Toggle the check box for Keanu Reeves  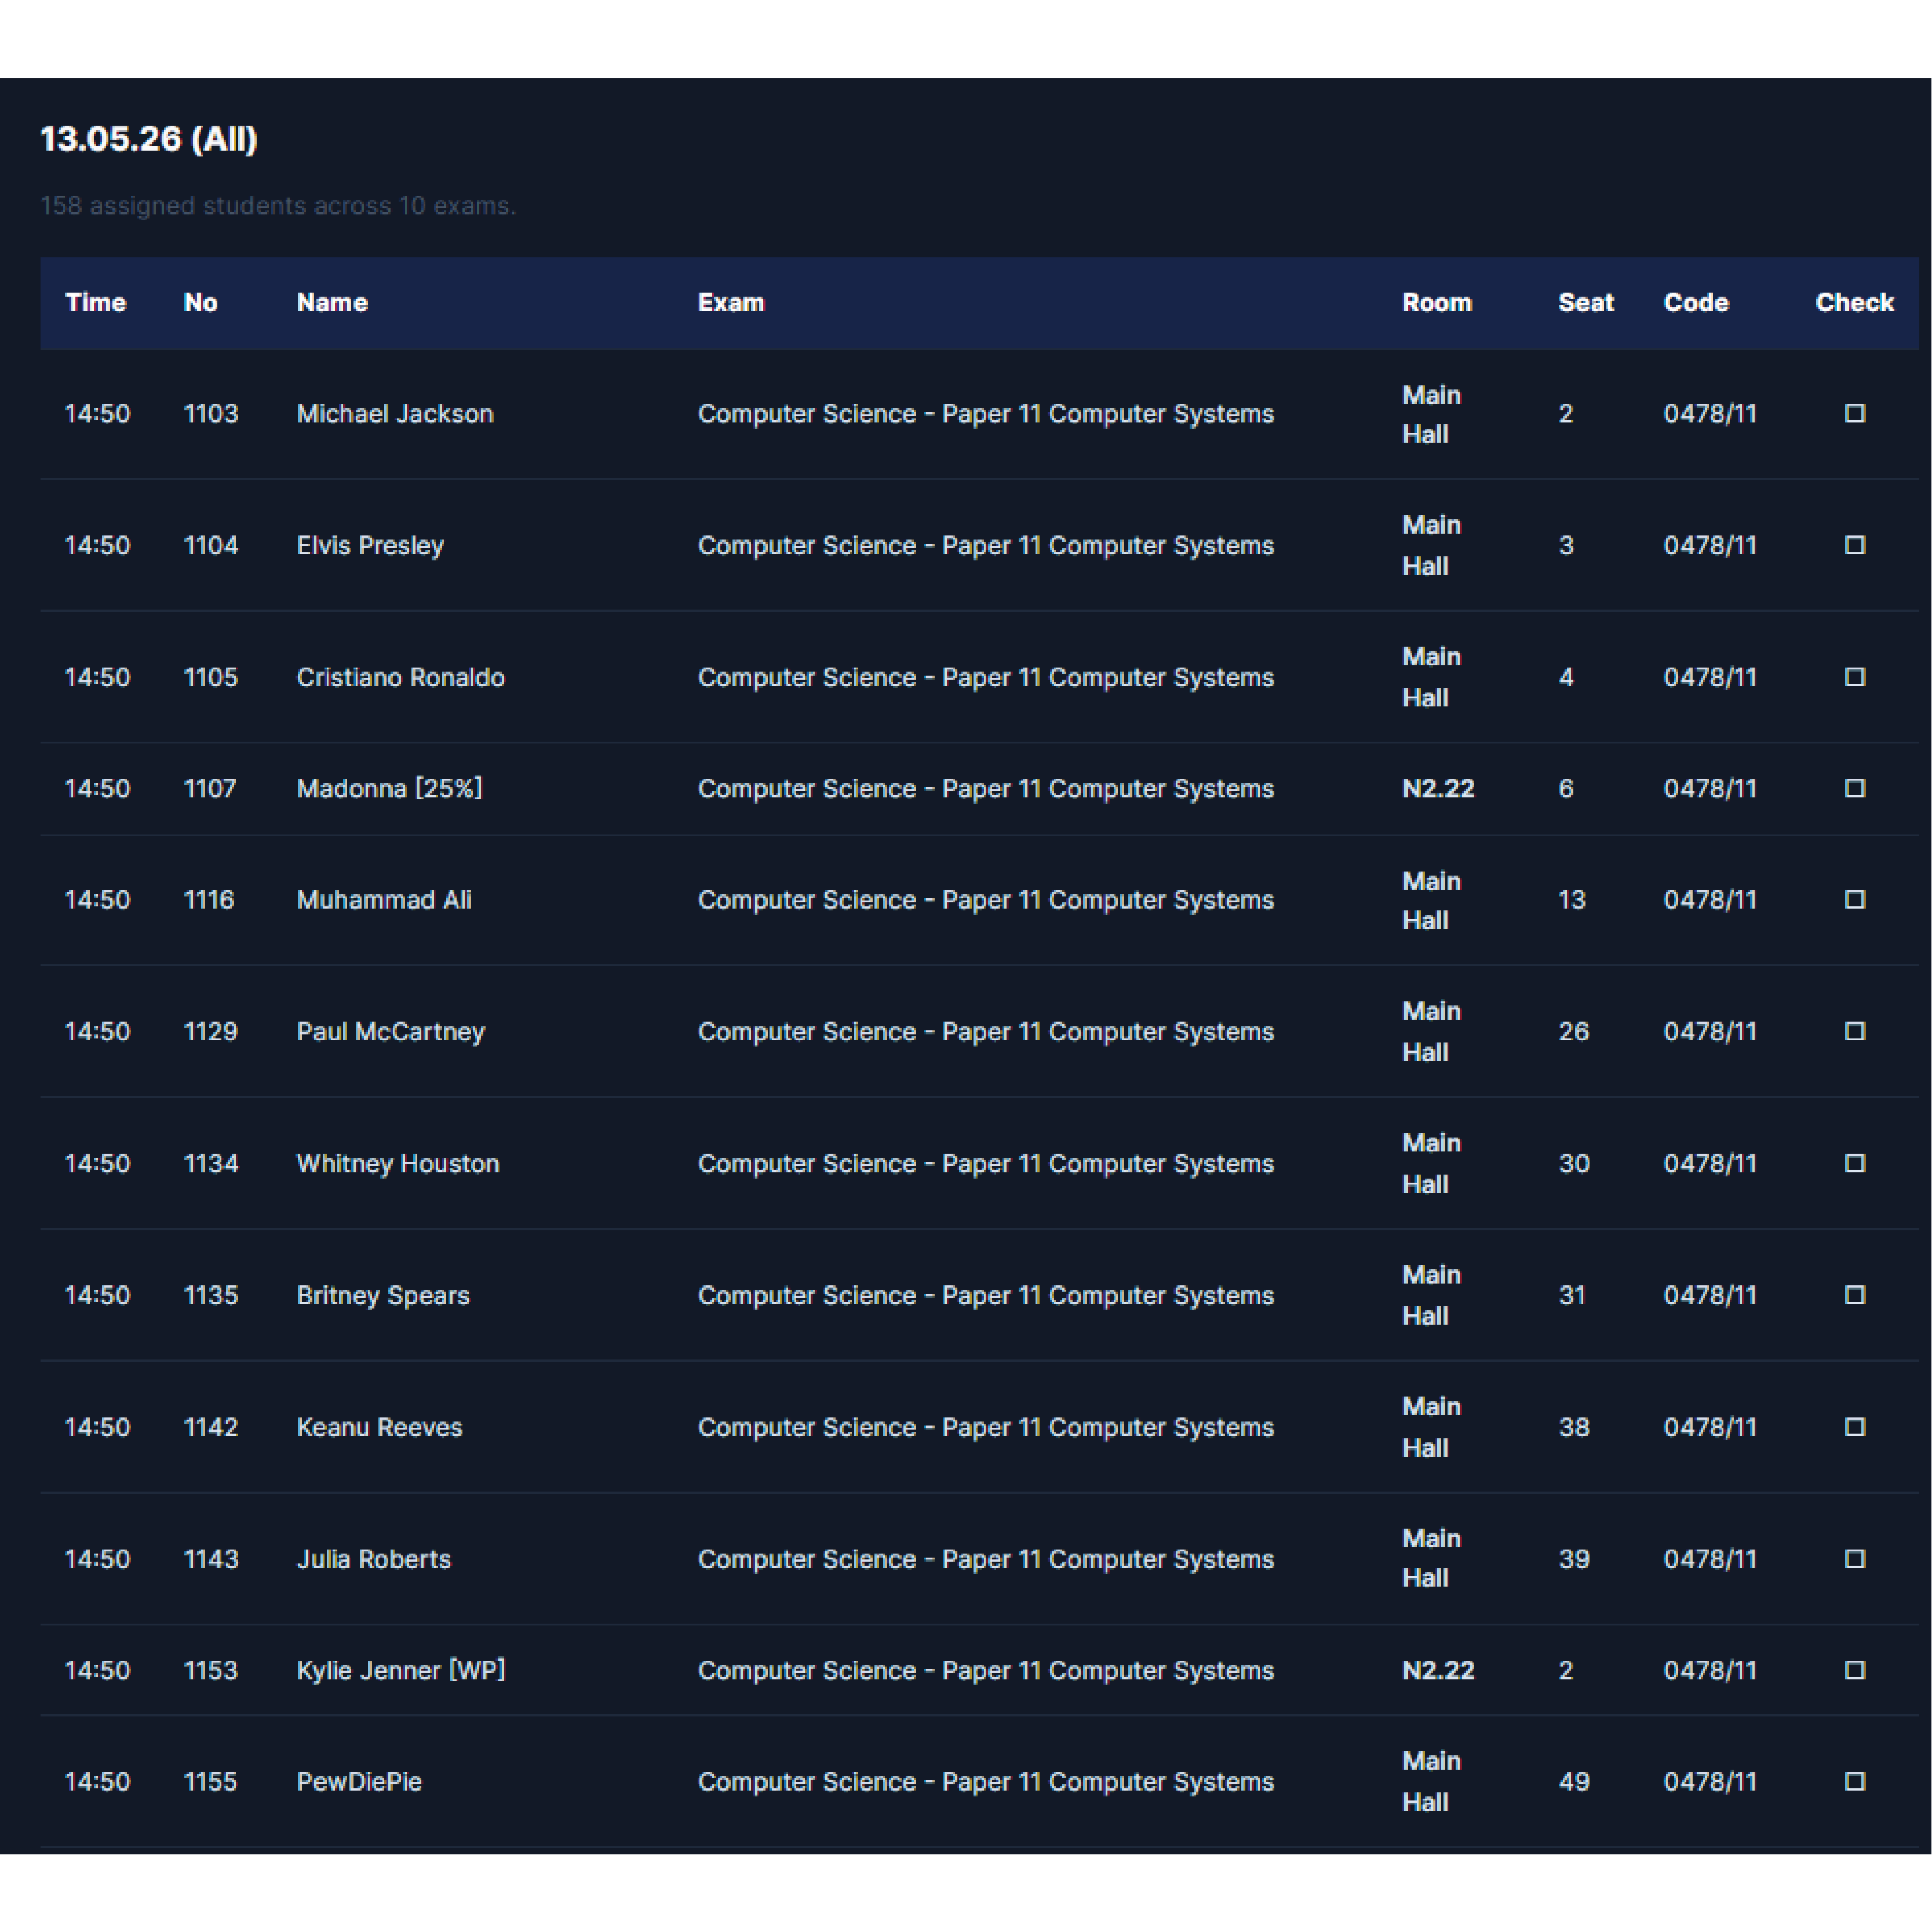pos(1854,1427)
